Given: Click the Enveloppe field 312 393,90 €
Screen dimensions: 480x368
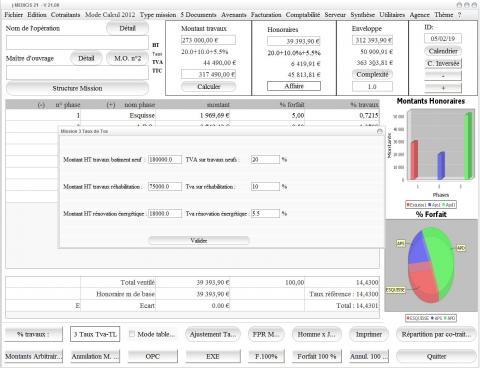Looking at the screenshot, I should point(372,40).
